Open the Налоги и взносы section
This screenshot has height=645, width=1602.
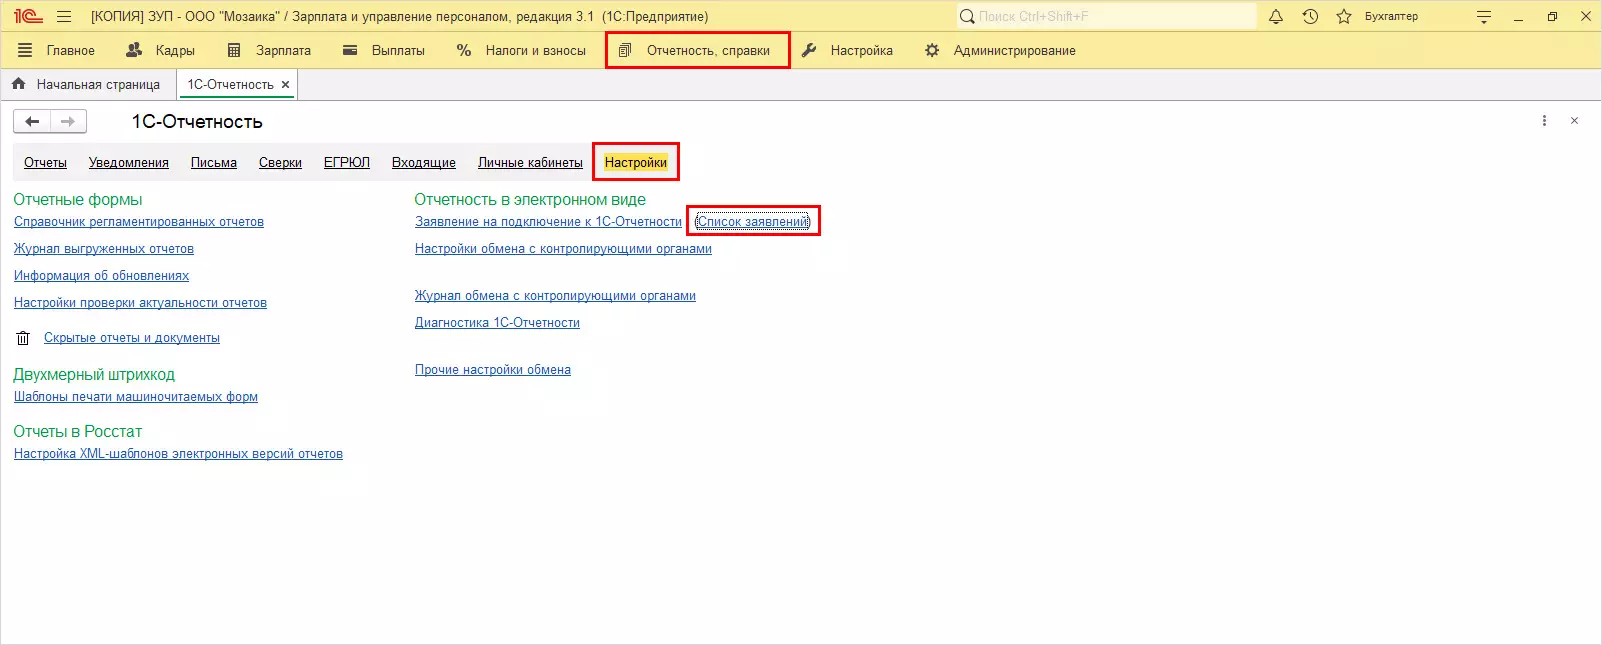(x=521, y=50)
